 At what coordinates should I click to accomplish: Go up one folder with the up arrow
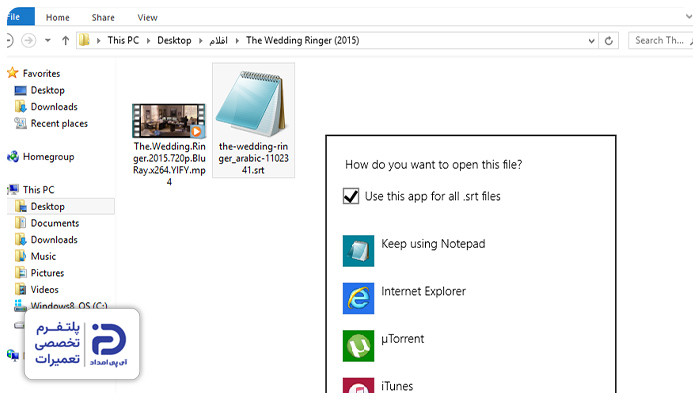click(66, 41)
